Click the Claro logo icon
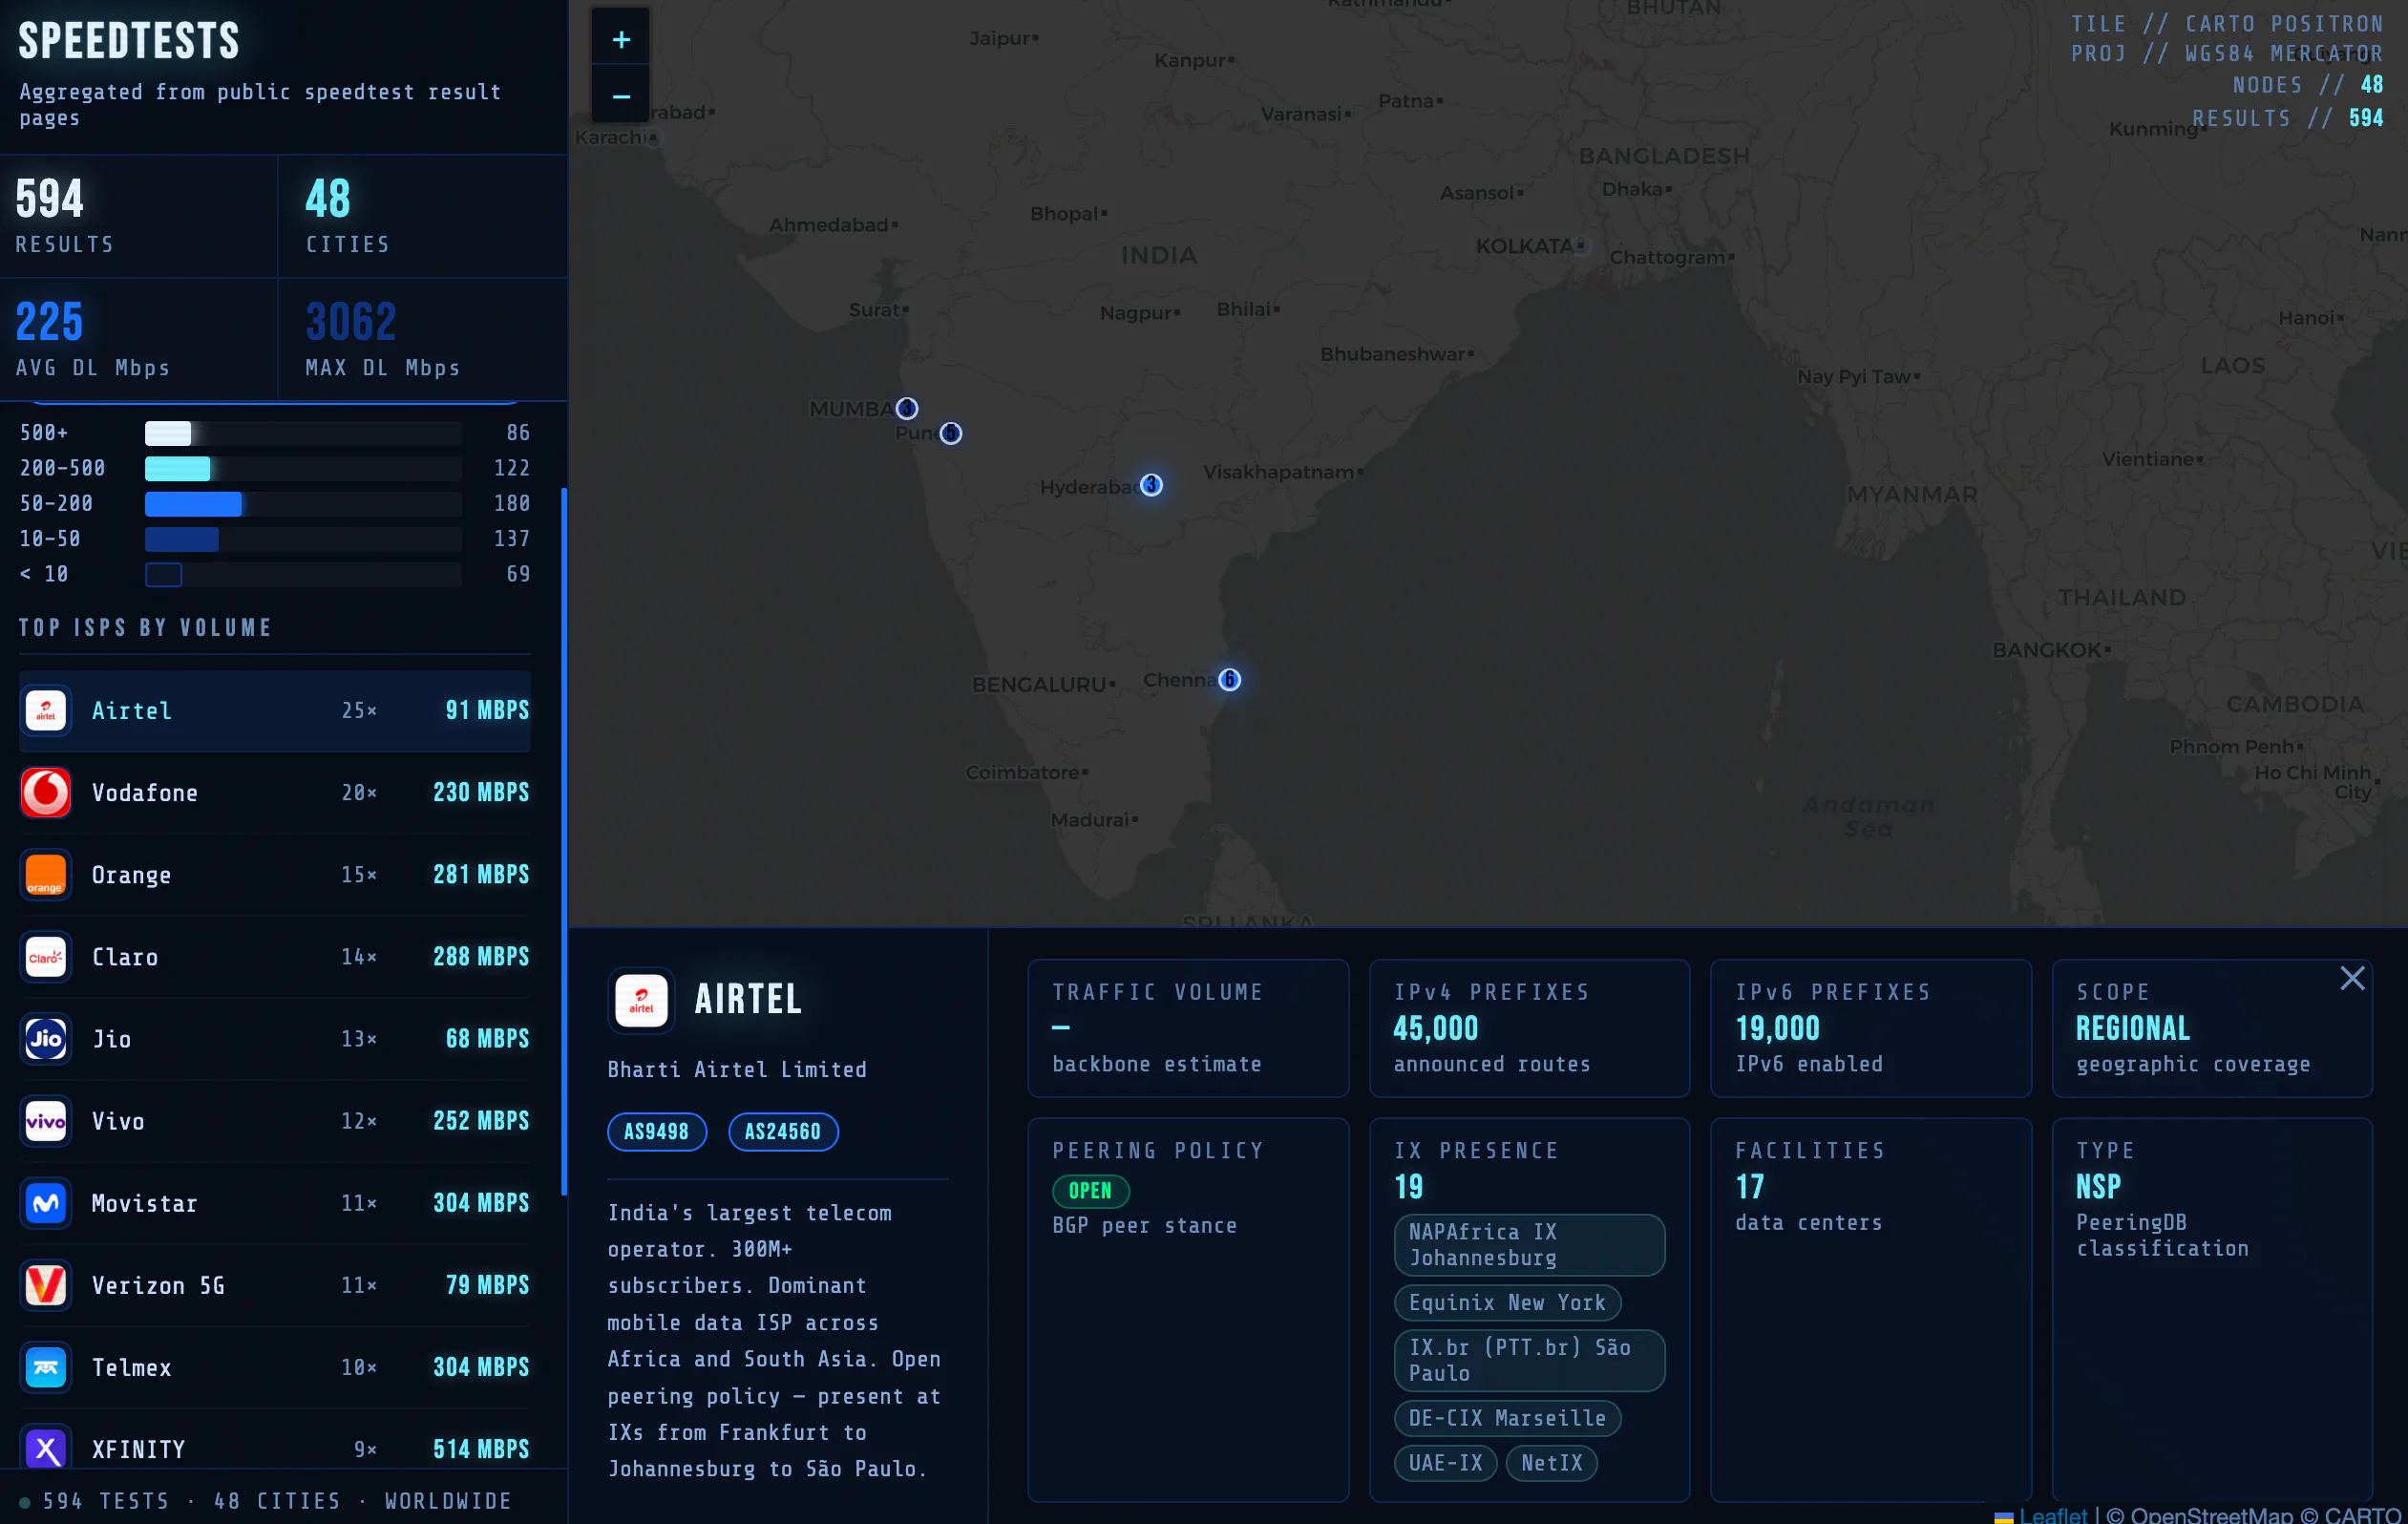 click(x=46, y=957)
